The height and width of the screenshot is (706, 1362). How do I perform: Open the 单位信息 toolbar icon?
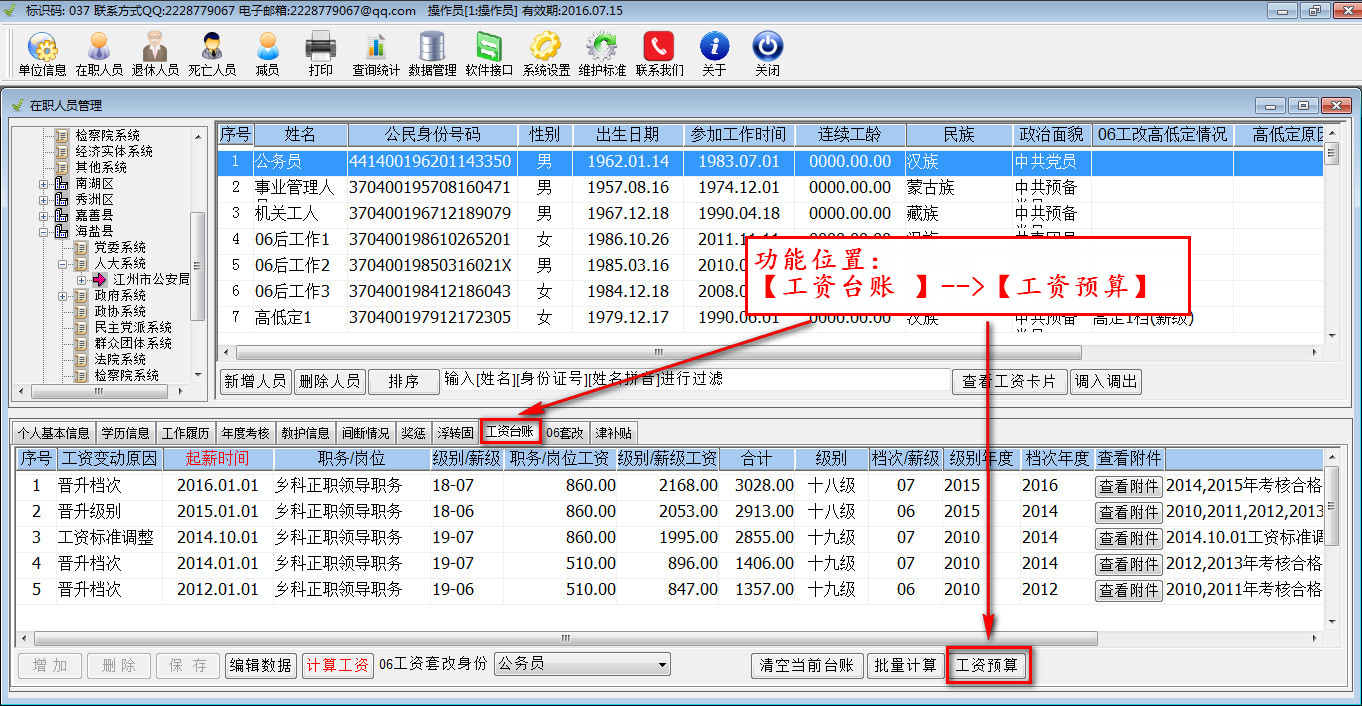pos(42,53)
